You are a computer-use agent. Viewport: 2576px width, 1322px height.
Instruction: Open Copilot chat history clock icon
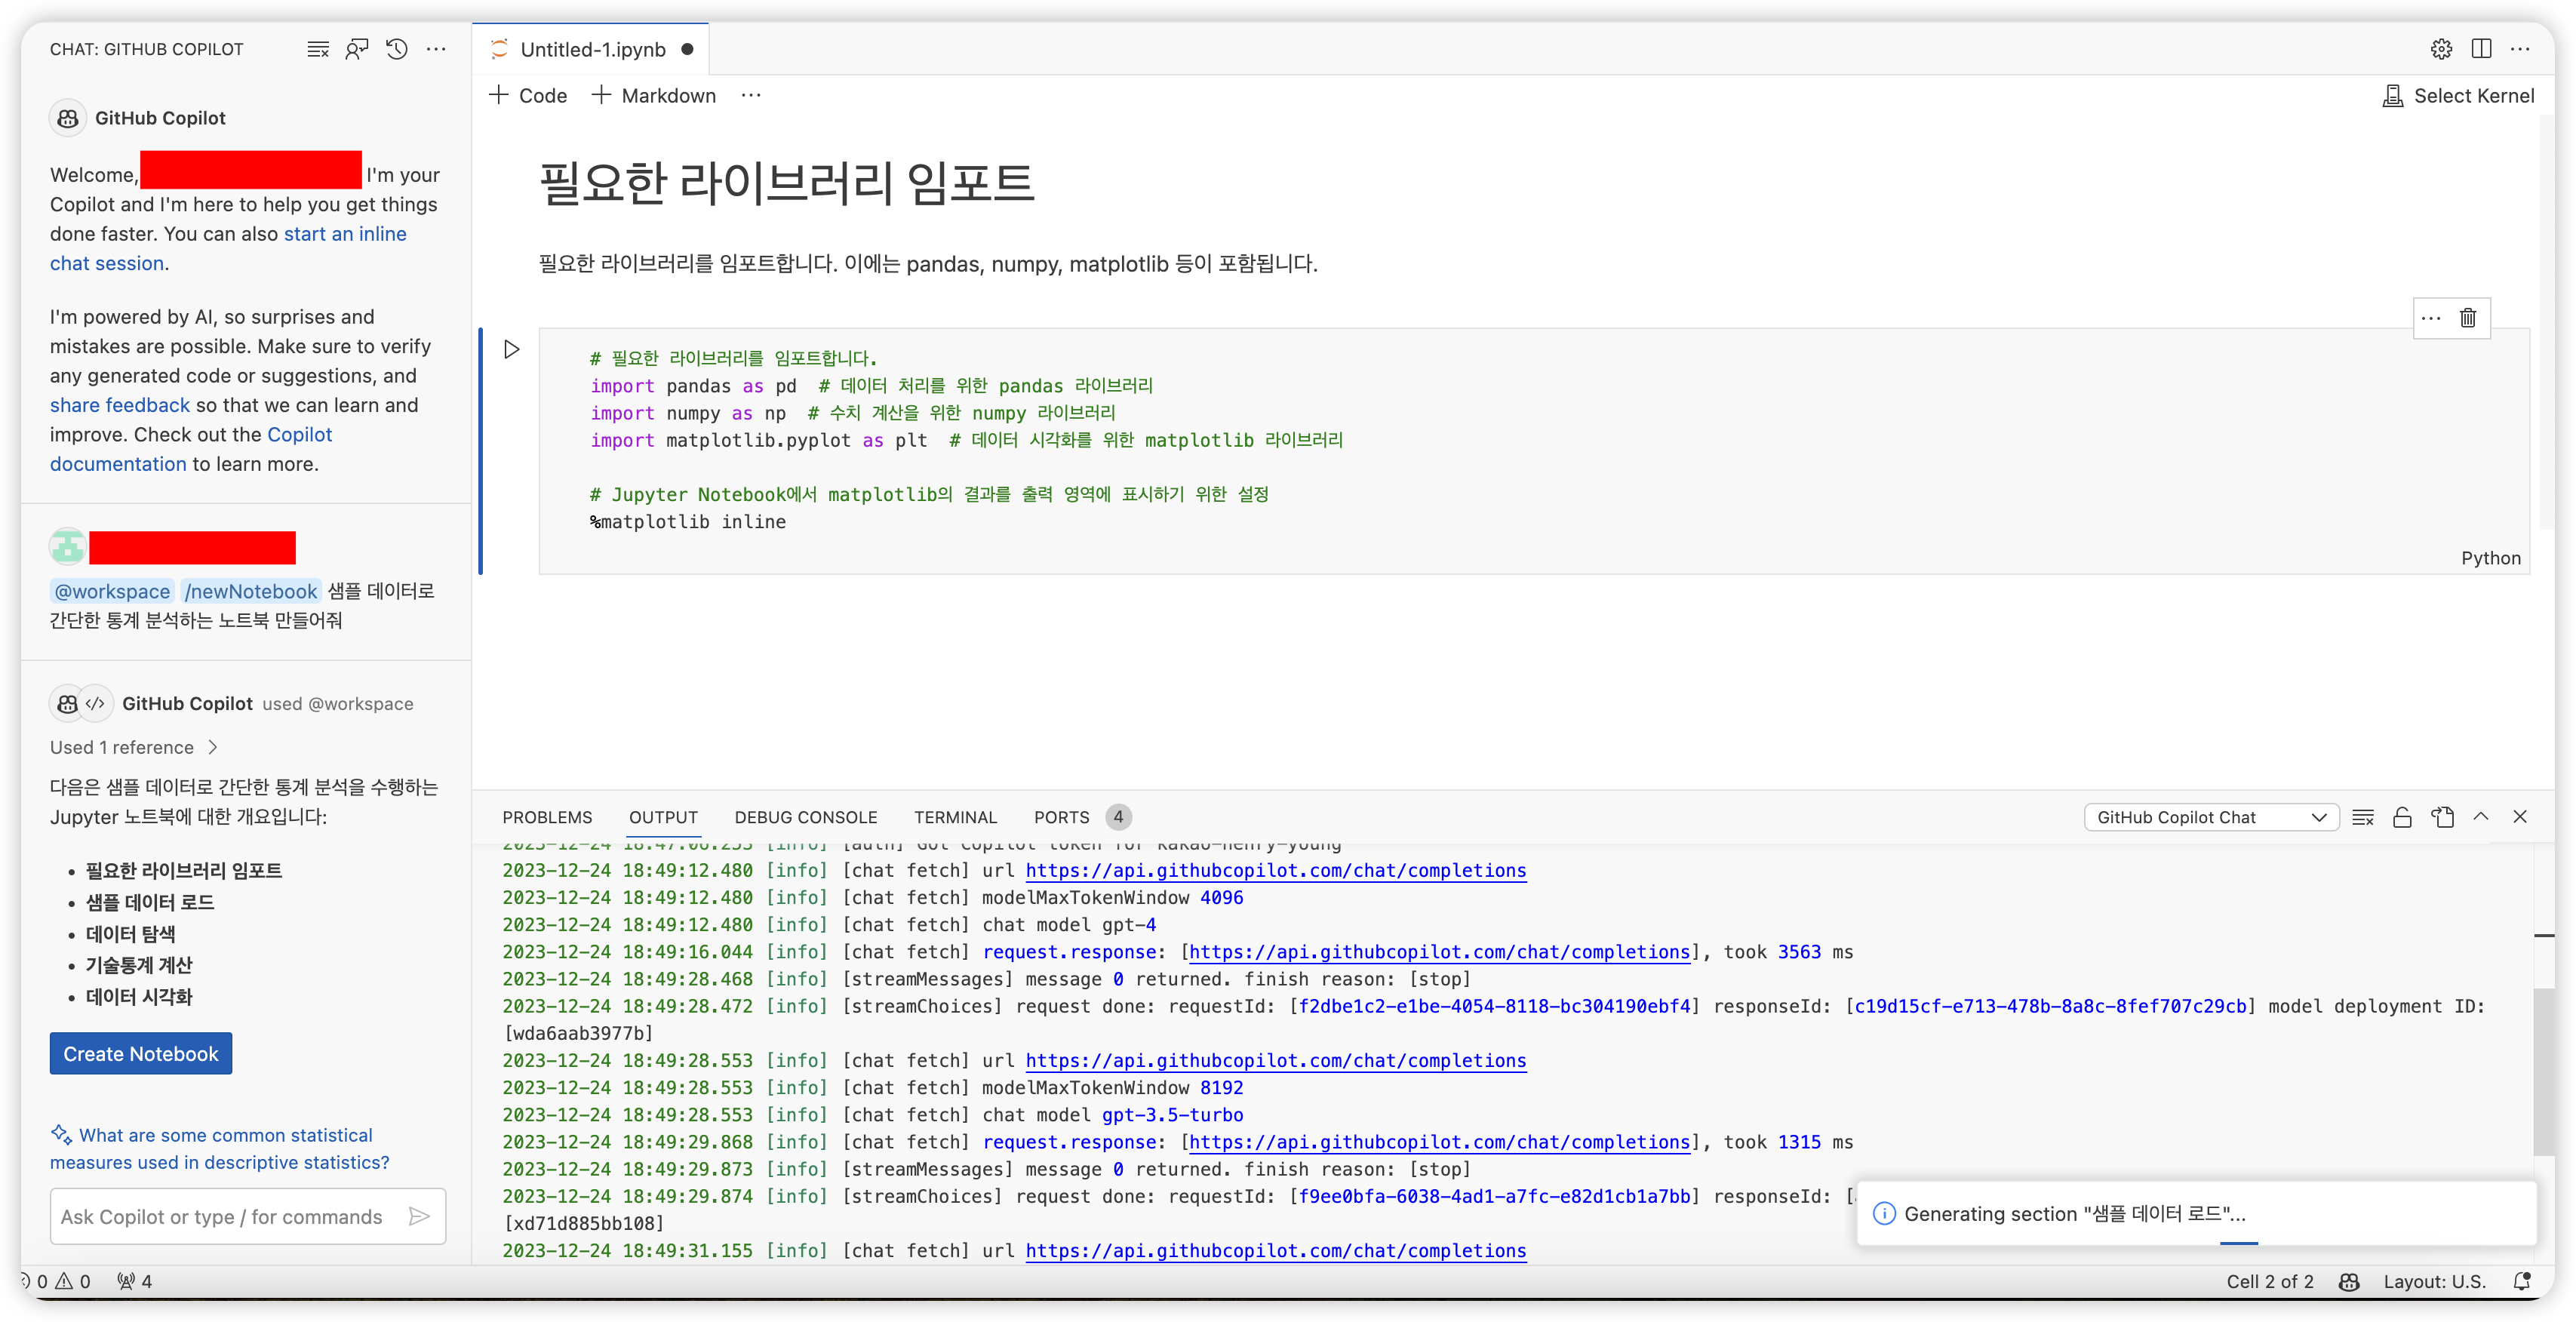coord(397,49)
